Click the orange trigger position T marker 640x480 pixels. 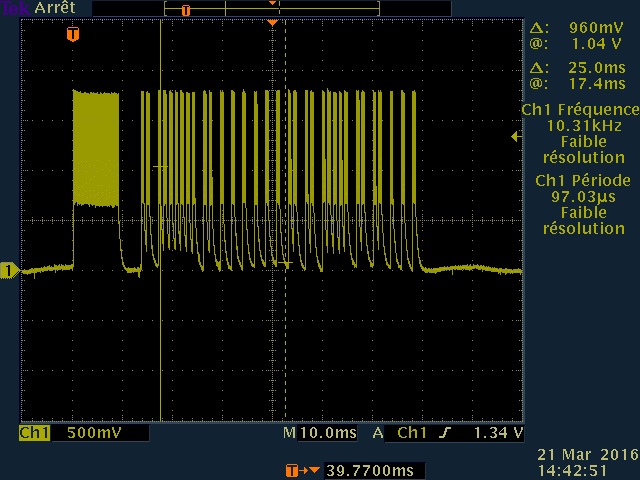tap(73, 34)
